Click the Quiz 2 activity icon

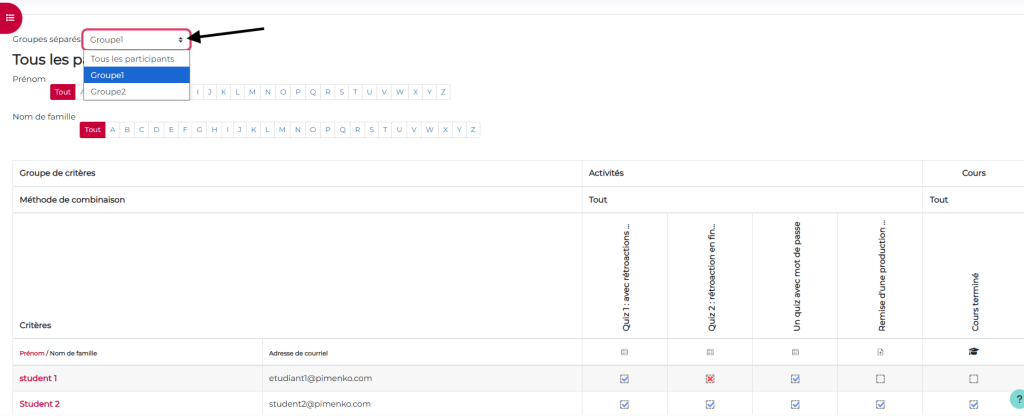710,352
